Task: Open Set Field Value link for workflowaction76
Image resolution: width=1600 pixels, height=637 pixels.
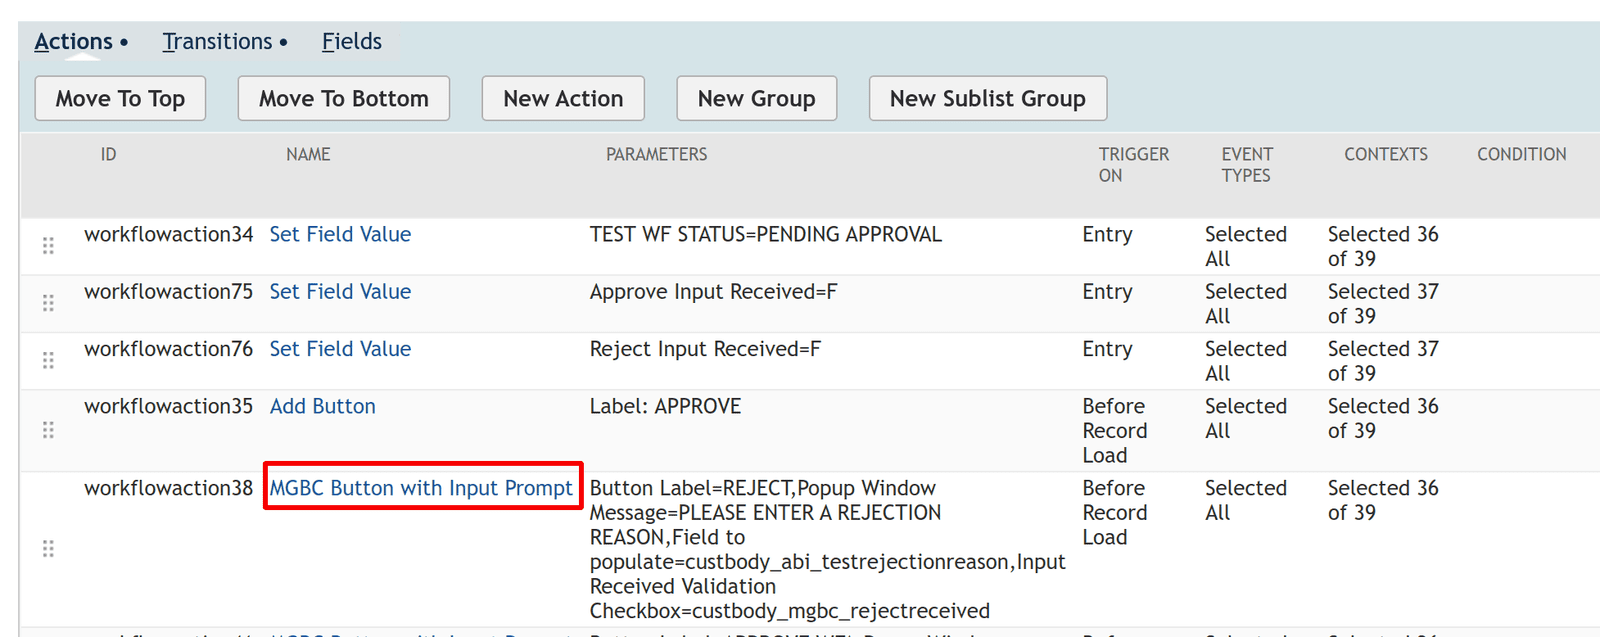Action: point(340,349)
